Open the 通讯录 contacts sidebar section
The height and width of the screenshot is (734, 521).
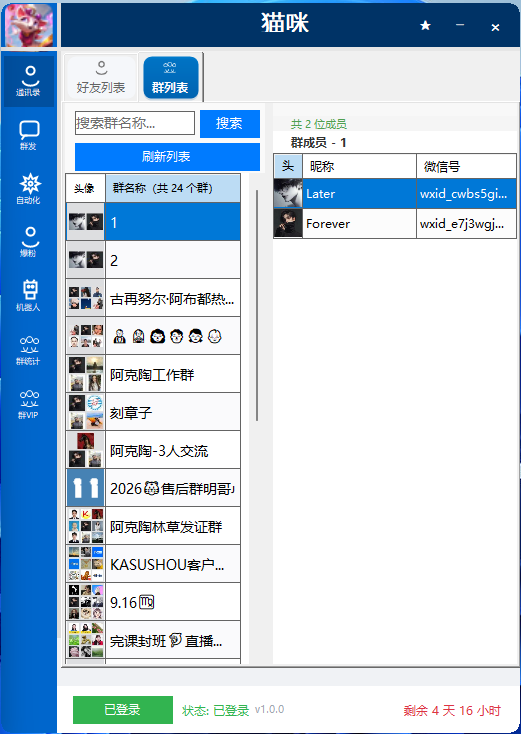coord(29,81)
